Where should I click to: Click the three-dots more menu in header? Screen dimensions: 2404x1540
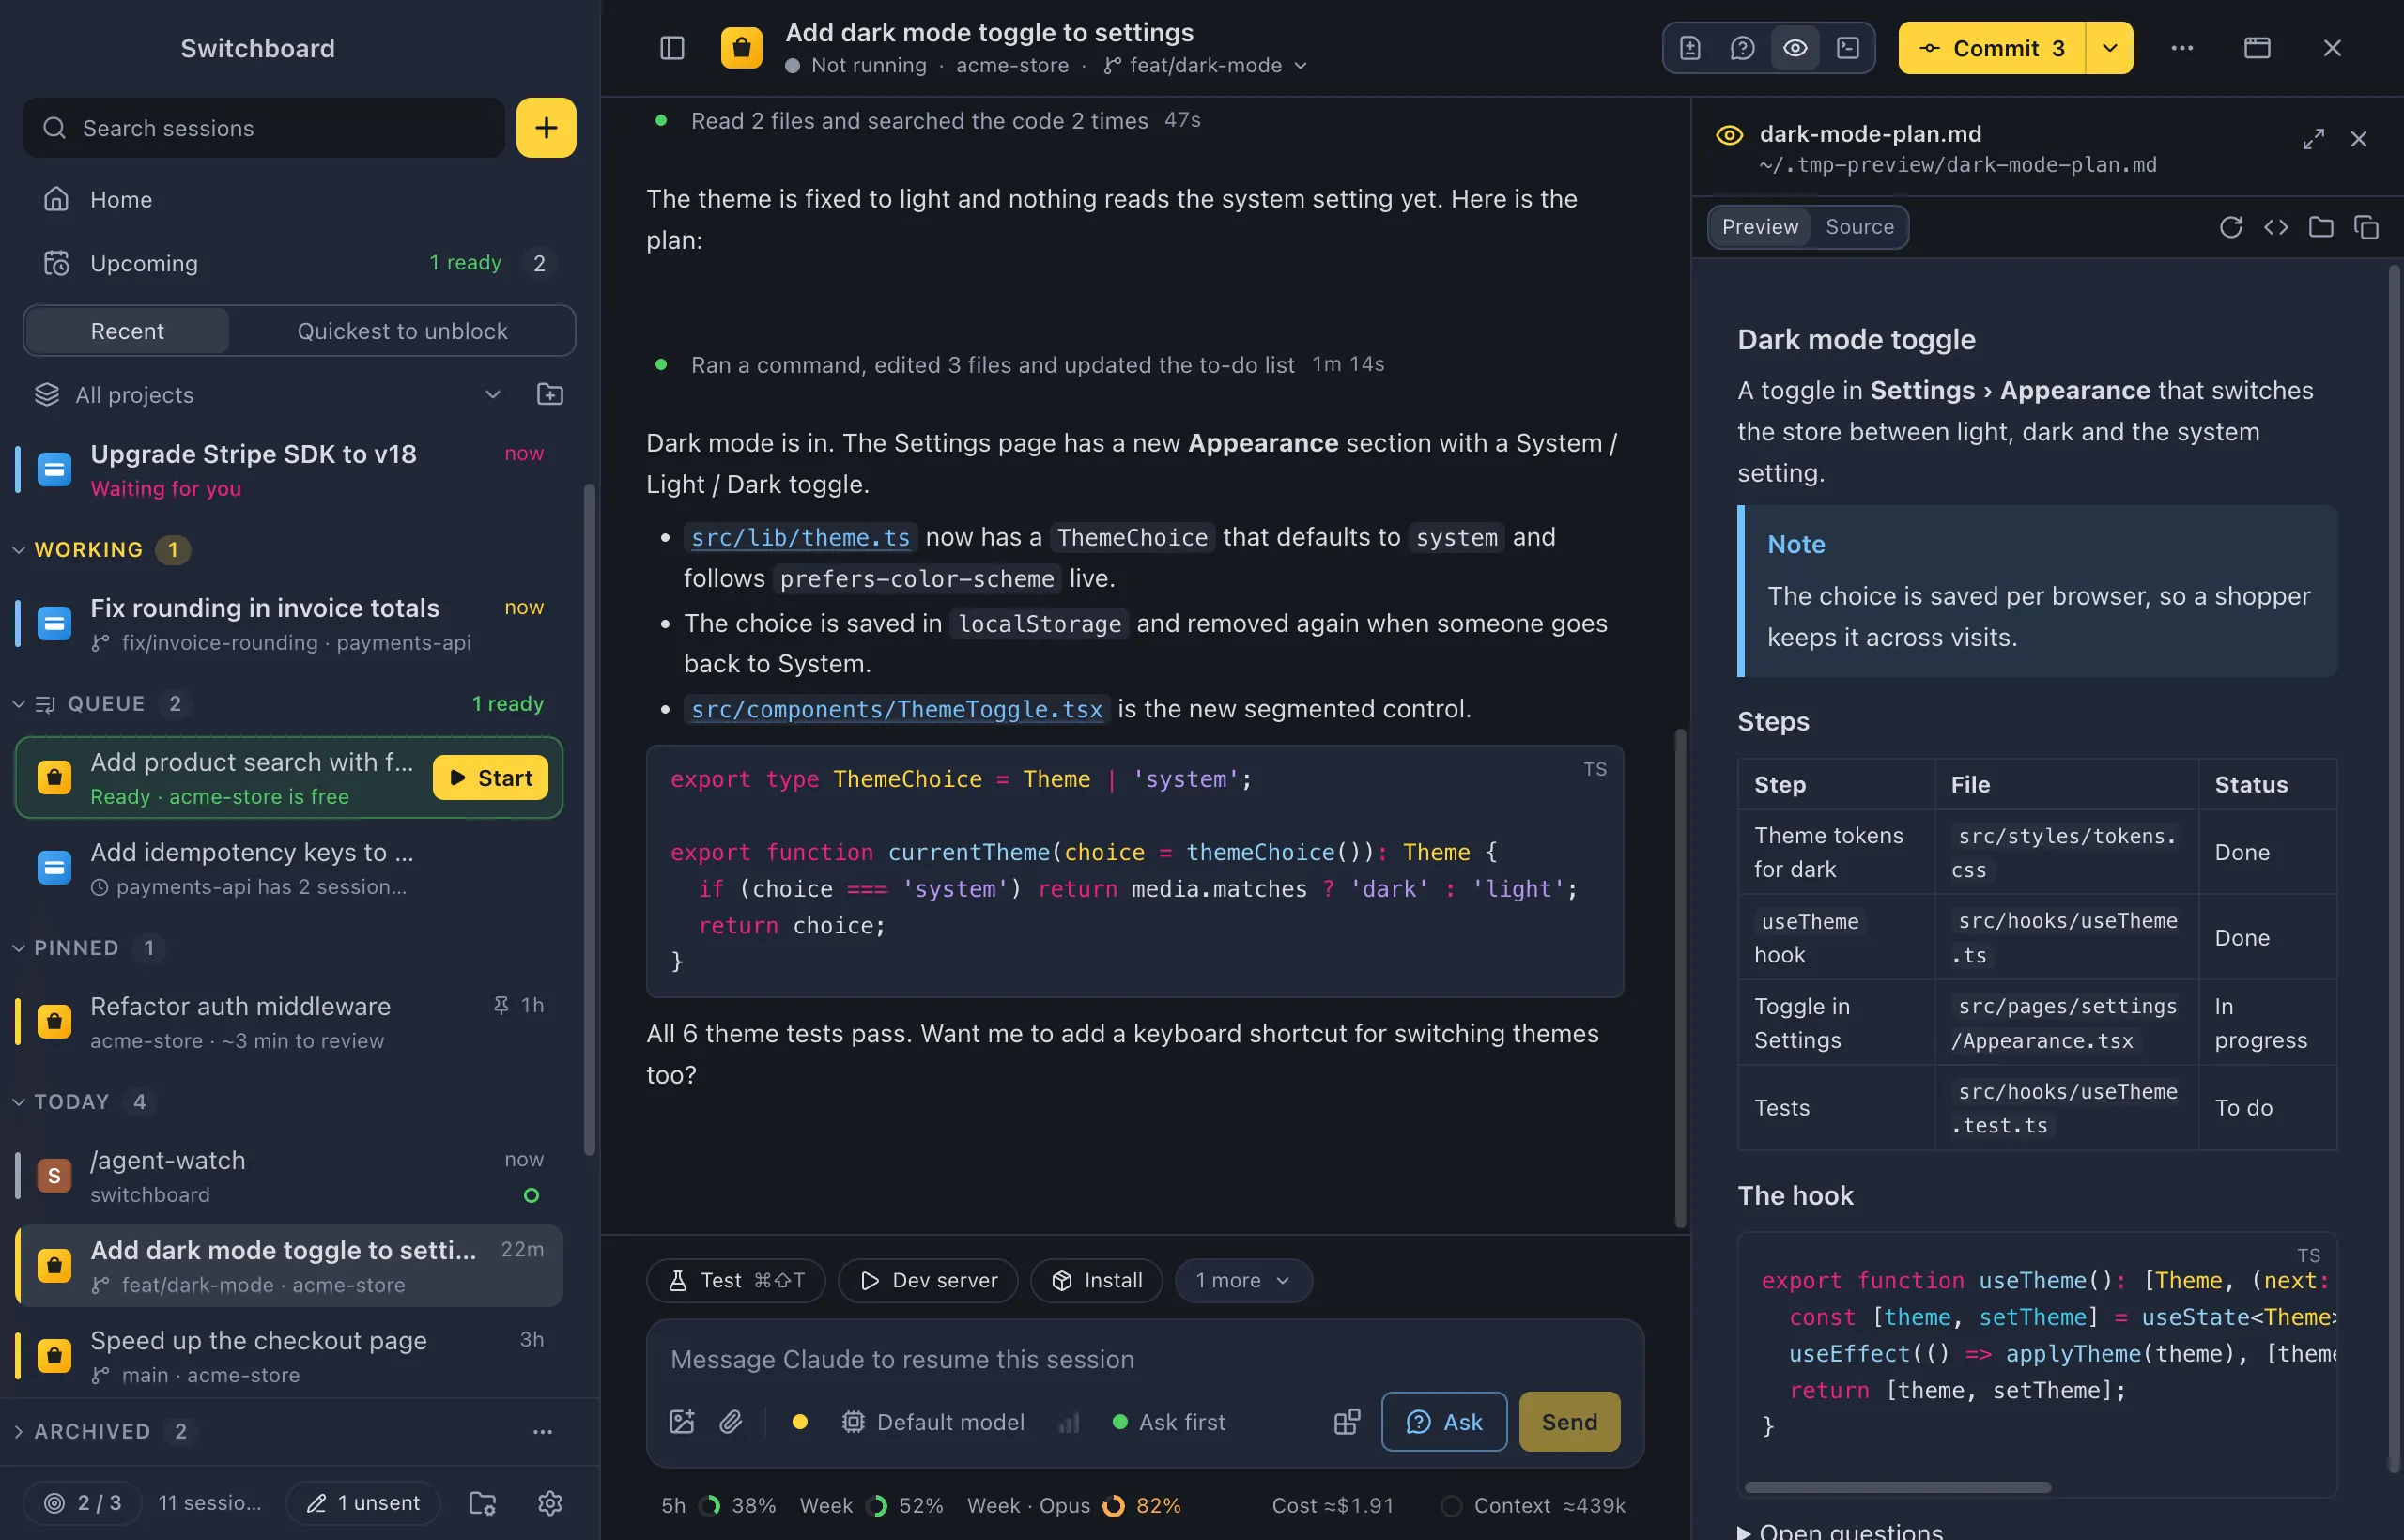point(2182,48)
